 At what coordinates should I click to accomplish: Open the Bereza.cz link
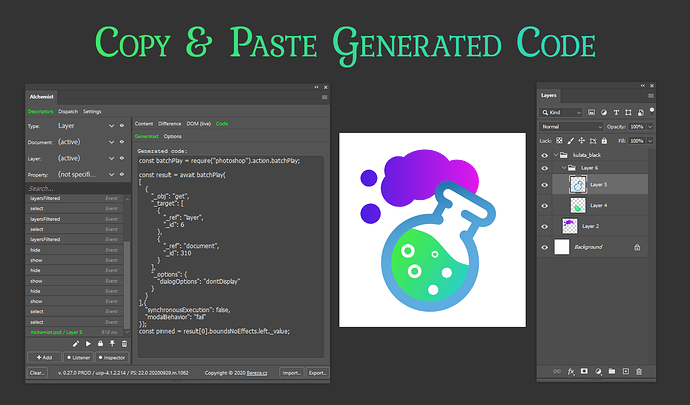coord(257,373)
